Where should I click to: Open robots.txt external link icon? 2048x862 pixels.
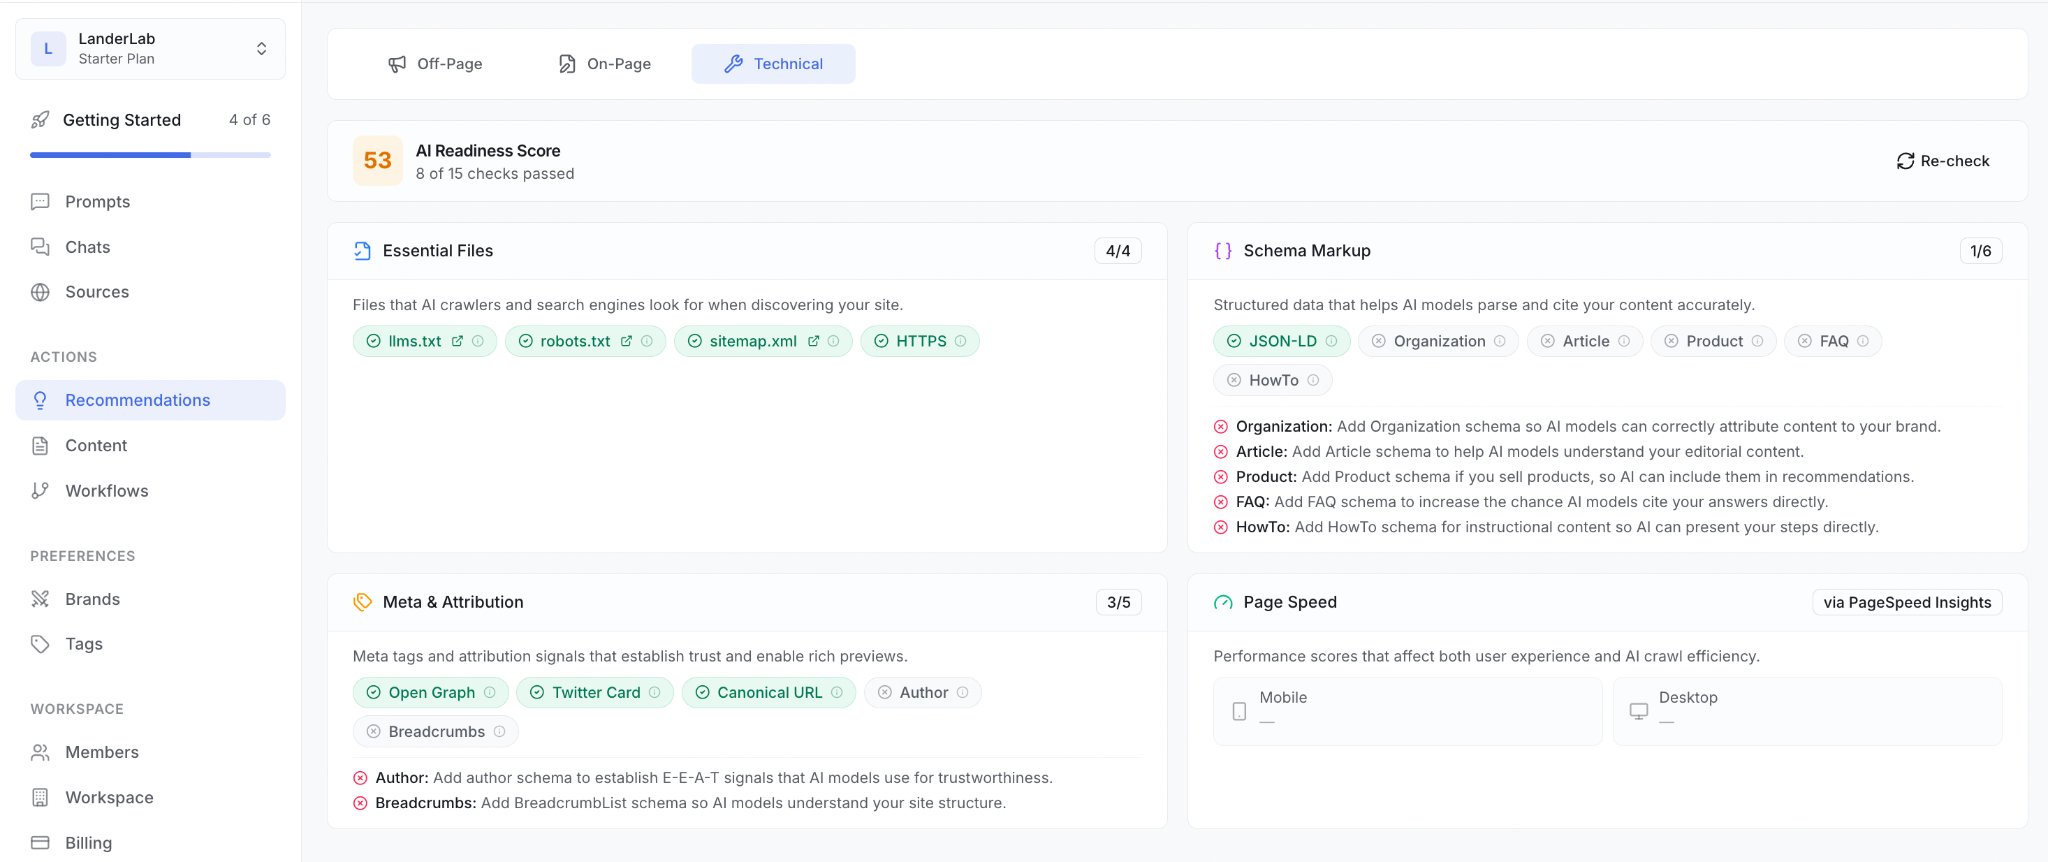pos(626,341)
